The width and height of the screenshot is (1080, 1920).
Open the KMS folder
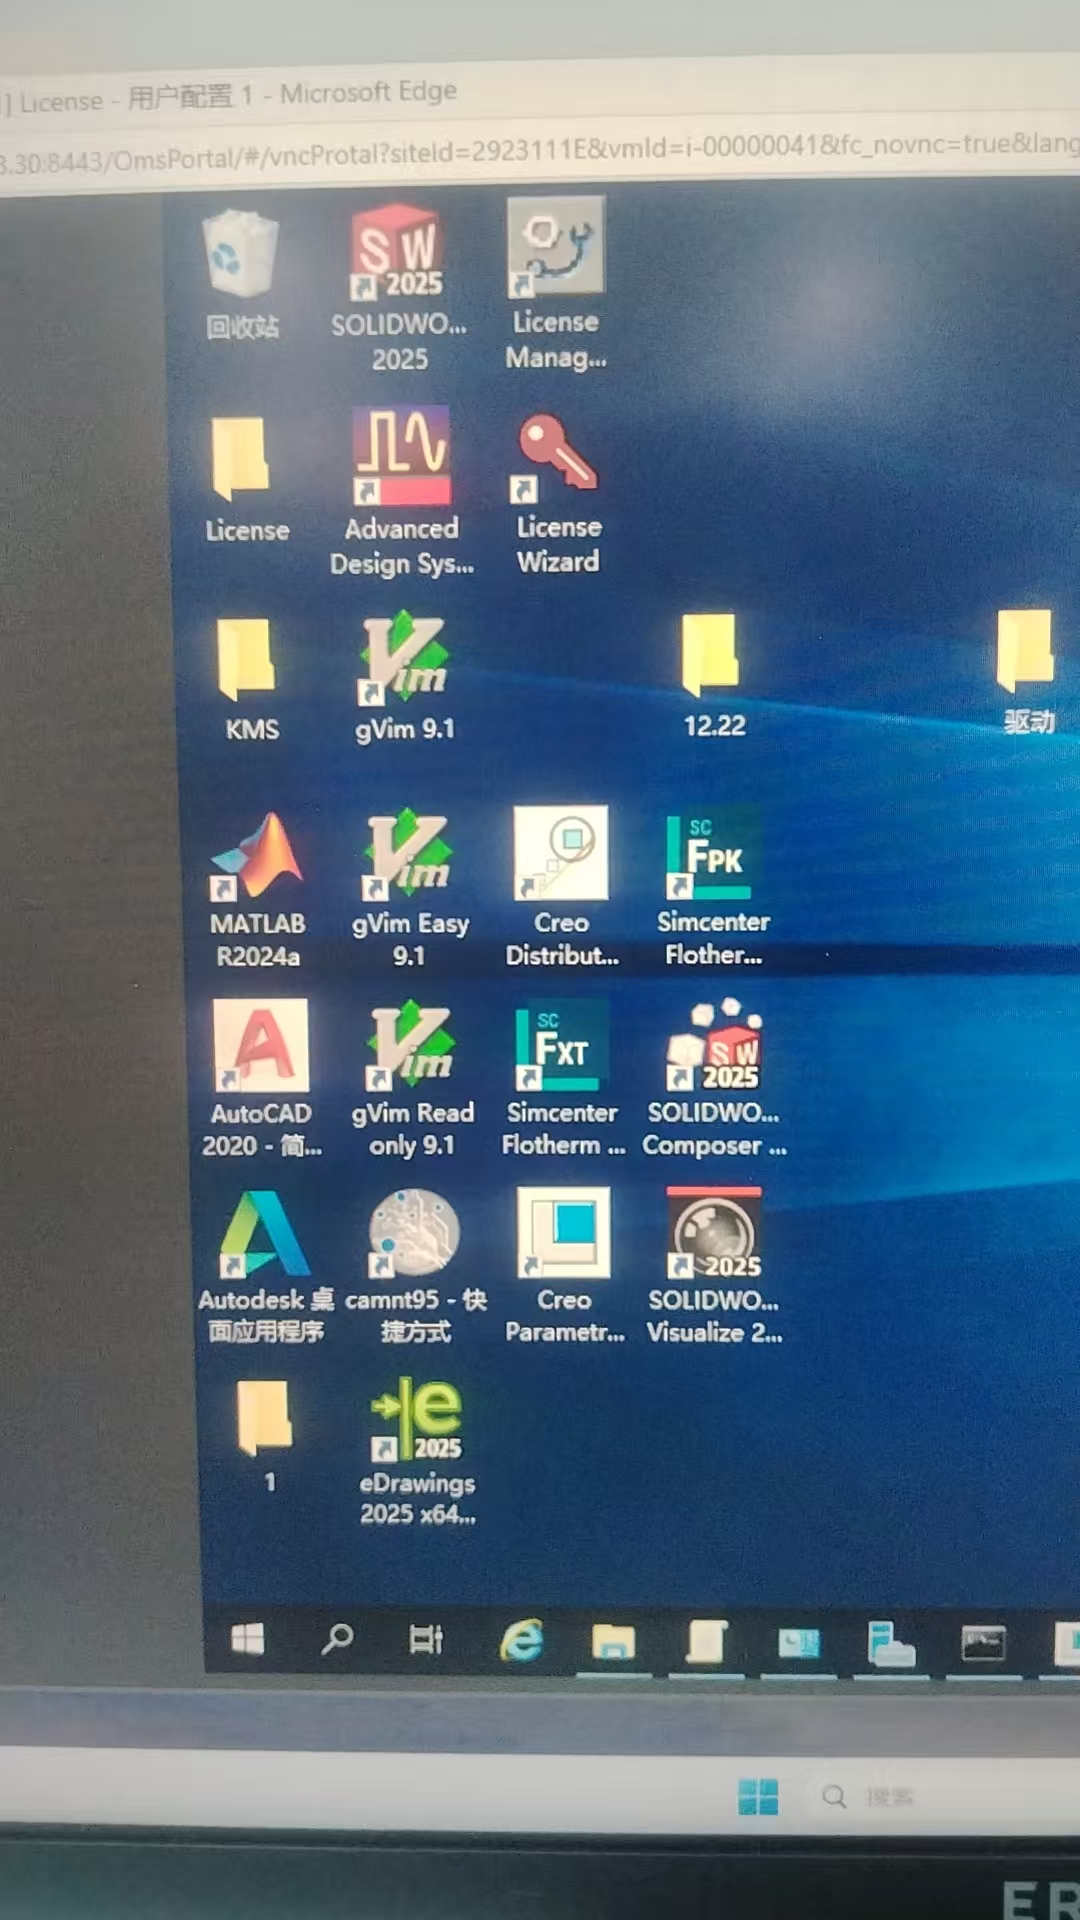tap(247, 660)
